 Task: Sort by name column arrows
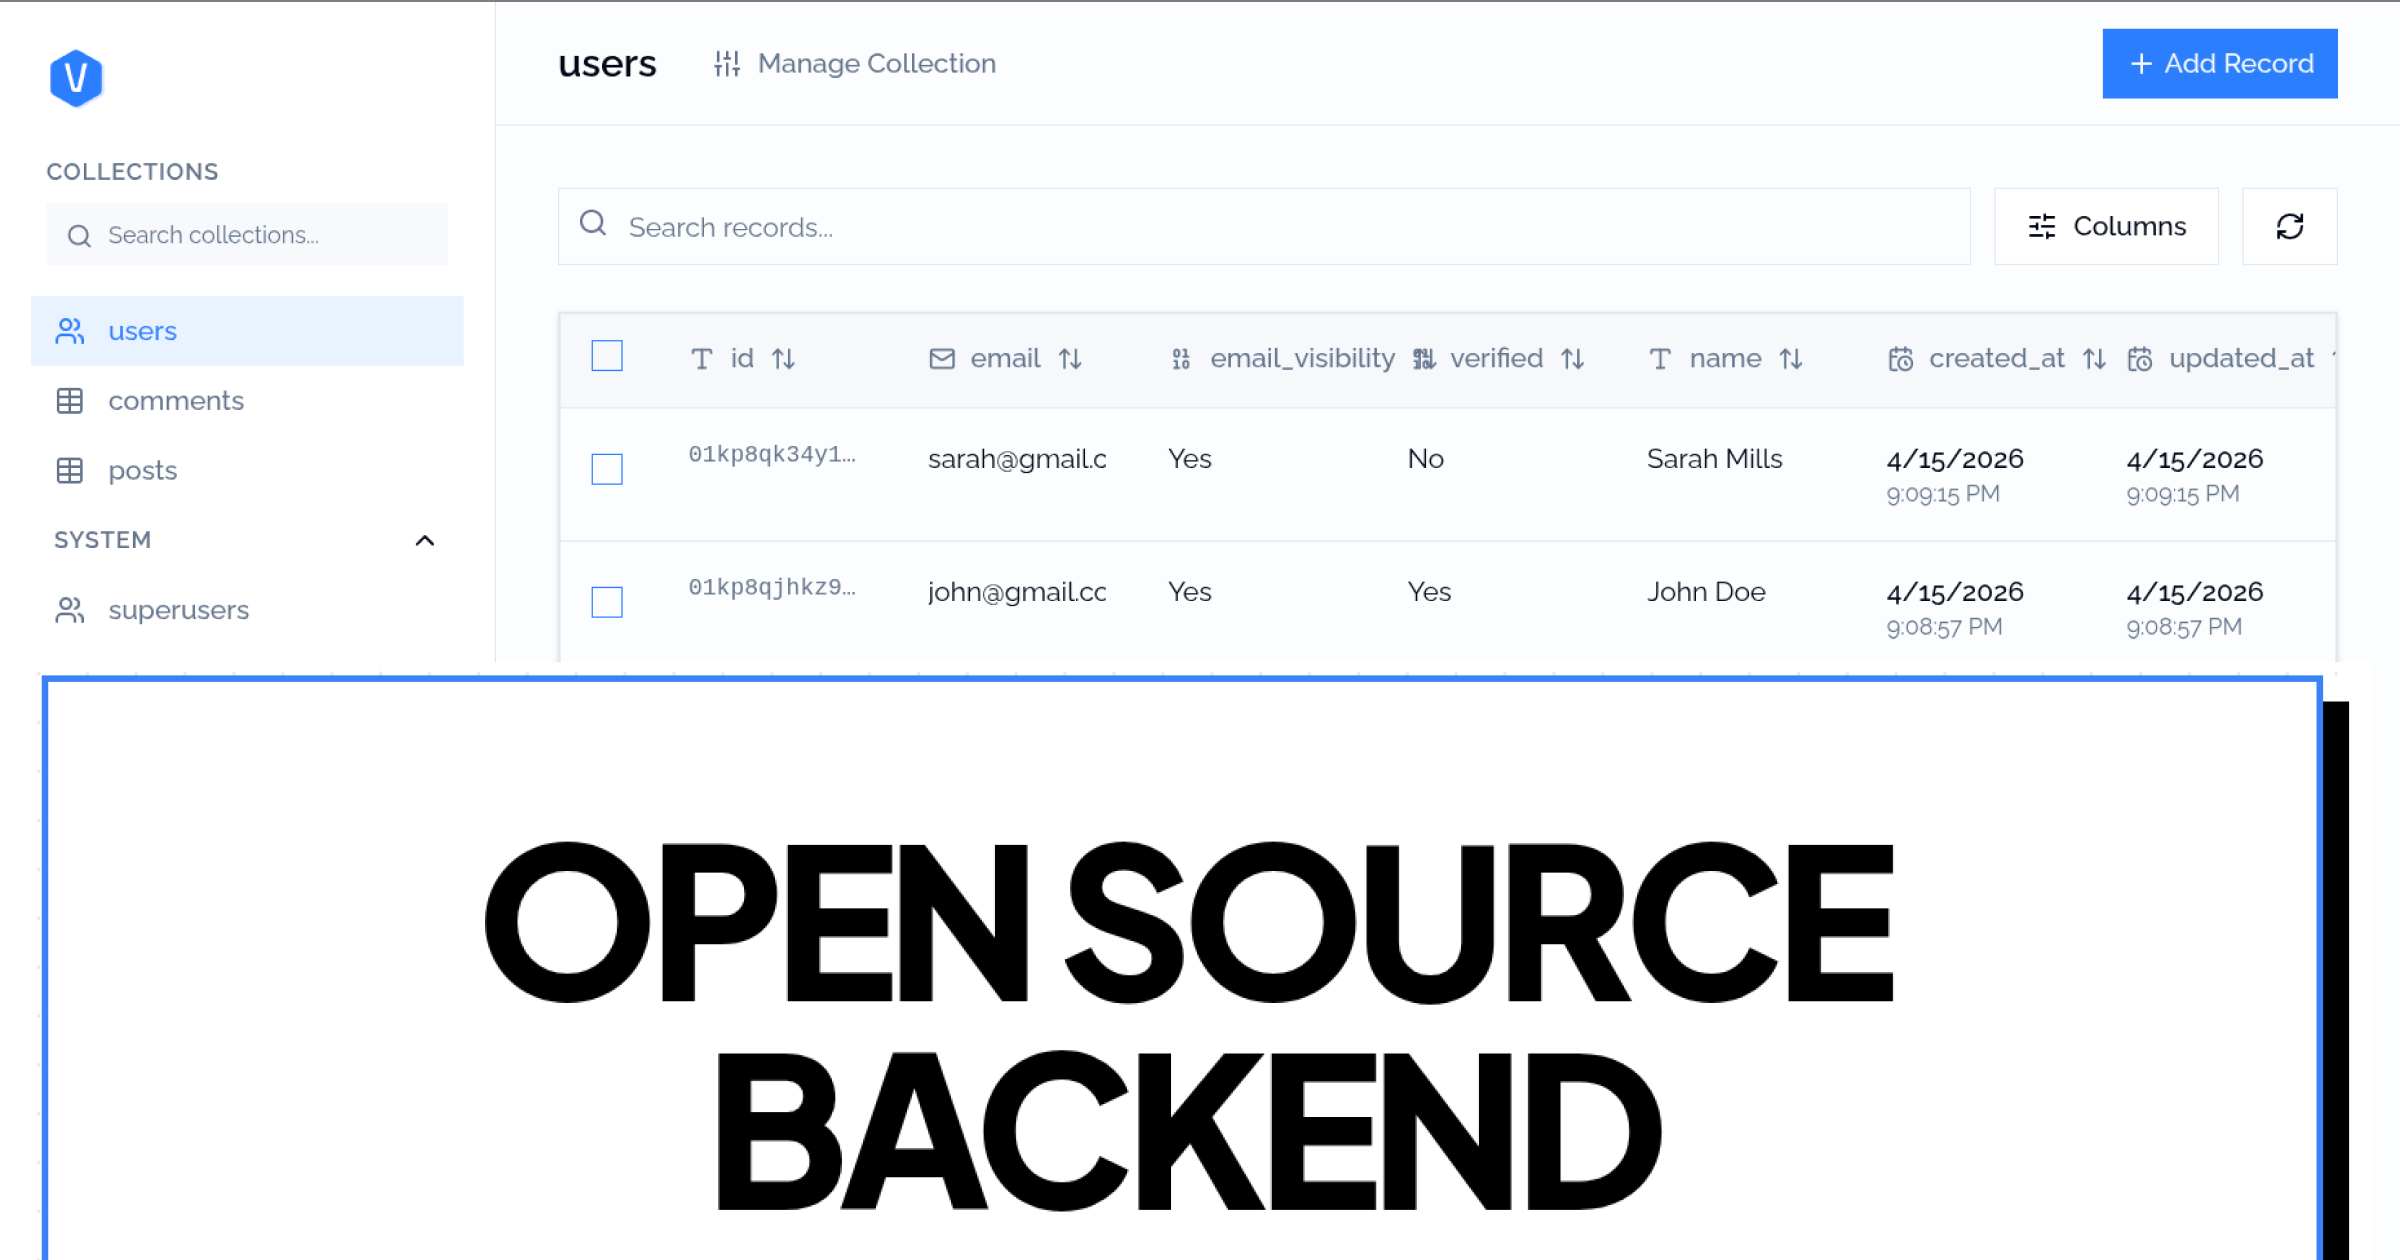click(x=1790, y=359)
